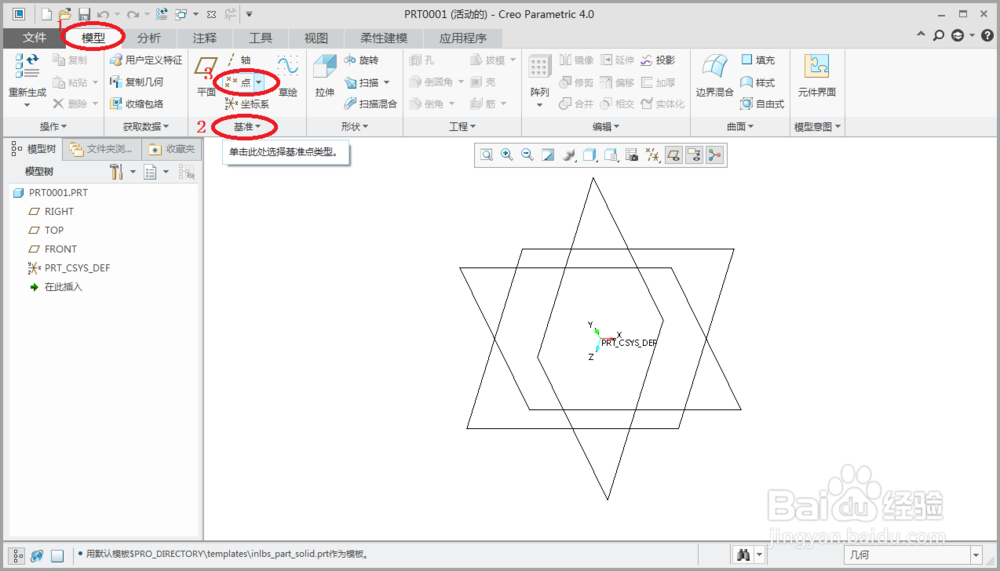Image resolution: width=1000 pixels, height=571 pixels.
Task: Create a new file from quick access toolbar
Action: [47, 14]
